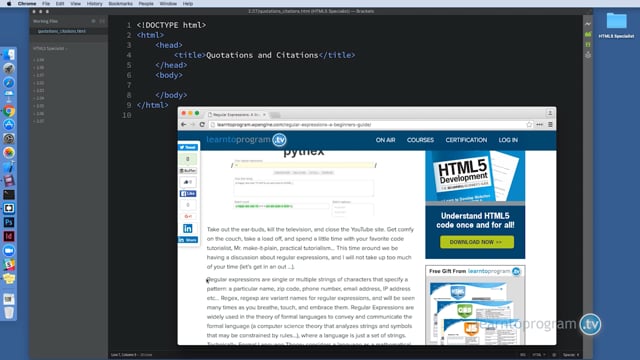Open the View menu in the menu bar
640x360 pixels.
pyautogui.click(x=76, y=3)
